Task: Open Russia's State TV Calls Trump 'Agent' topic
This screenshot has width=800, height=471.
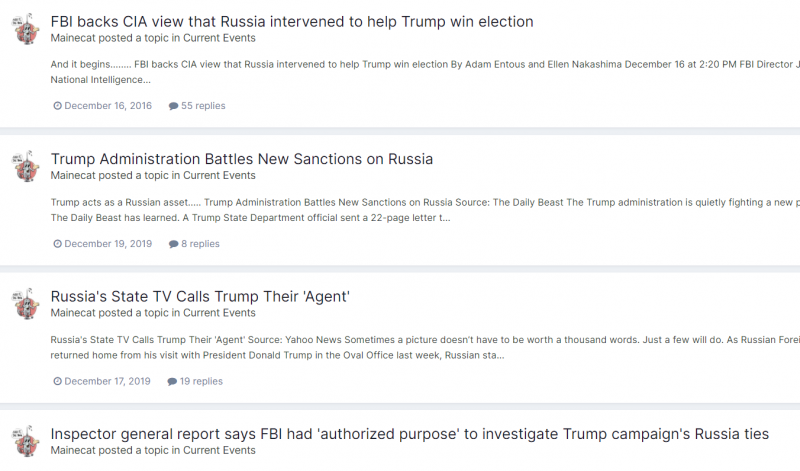Action: click(x=200, y=296)
